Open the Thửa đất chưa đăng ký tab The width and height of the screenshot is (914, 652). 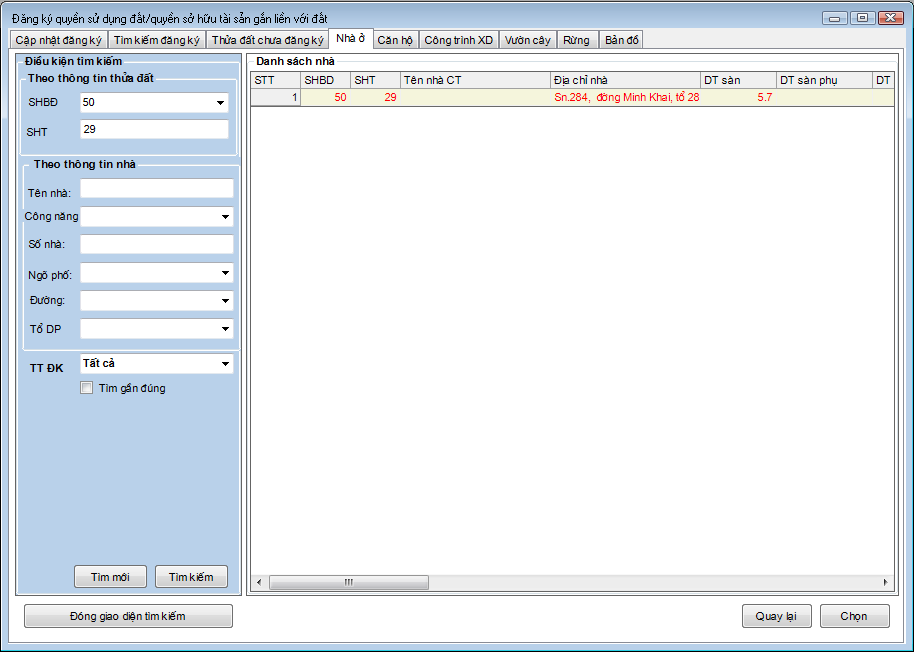point(267,40)
